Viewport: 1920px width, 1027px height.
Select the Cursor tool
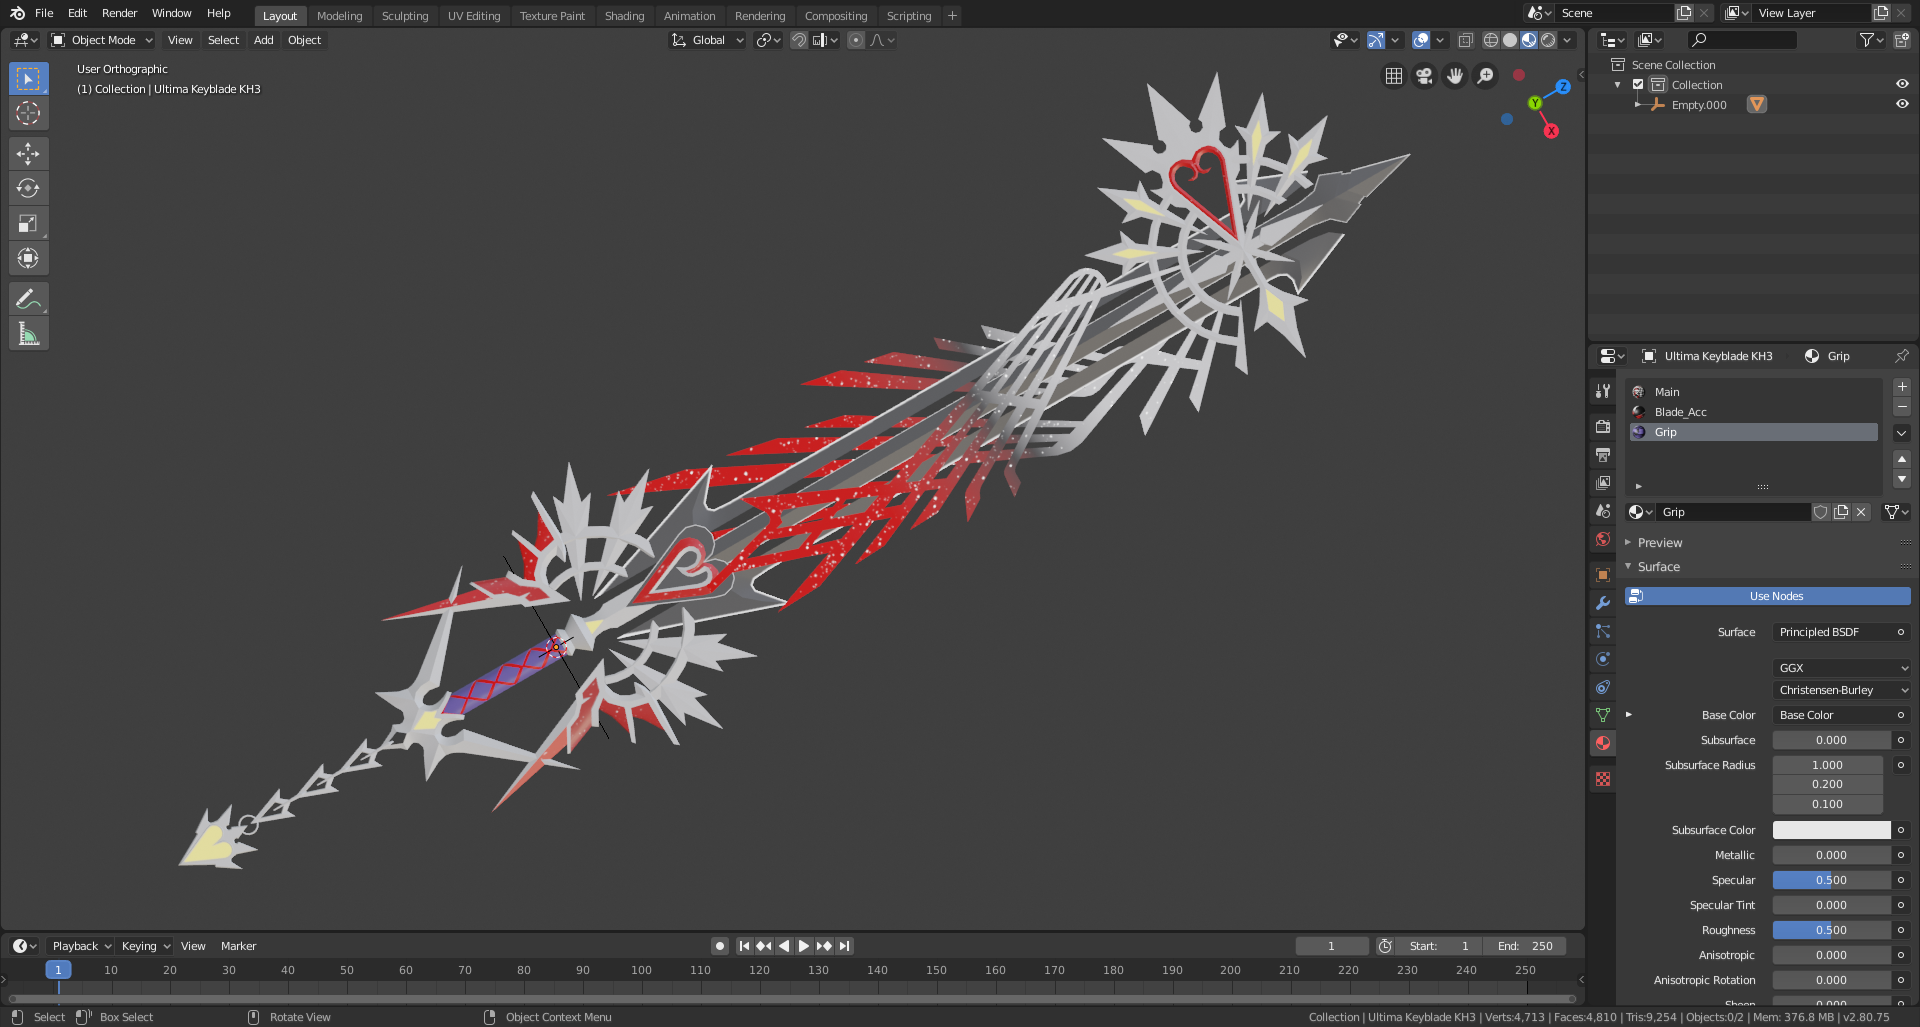tap(28, 113)
